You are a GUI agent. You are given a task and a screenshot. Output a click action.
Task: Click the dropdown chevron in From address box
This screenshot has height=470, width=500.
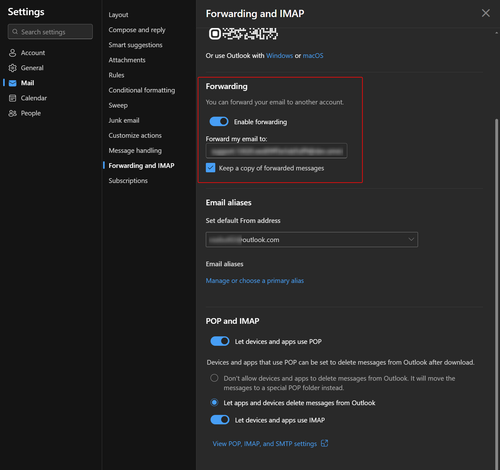(x=411, y=239)
